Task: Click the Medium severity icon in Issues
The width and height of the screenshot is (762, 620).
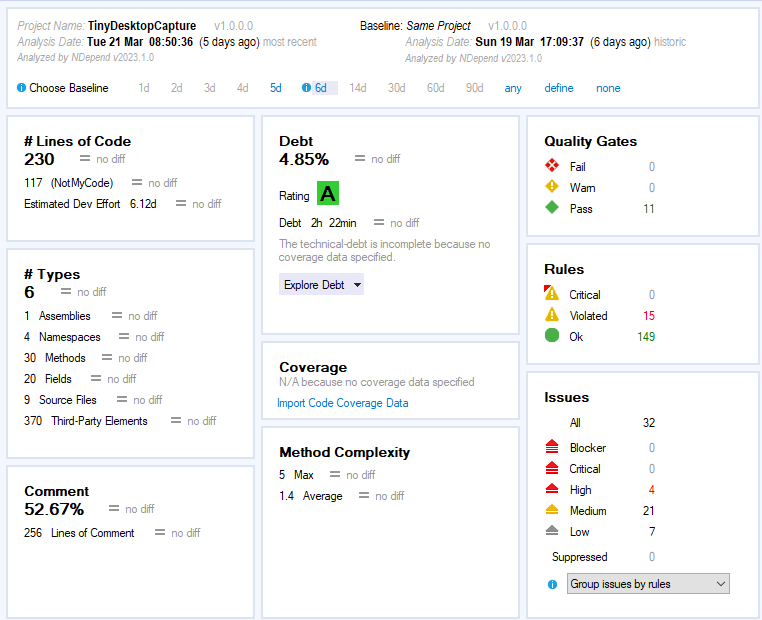Action: coord(552,510)
